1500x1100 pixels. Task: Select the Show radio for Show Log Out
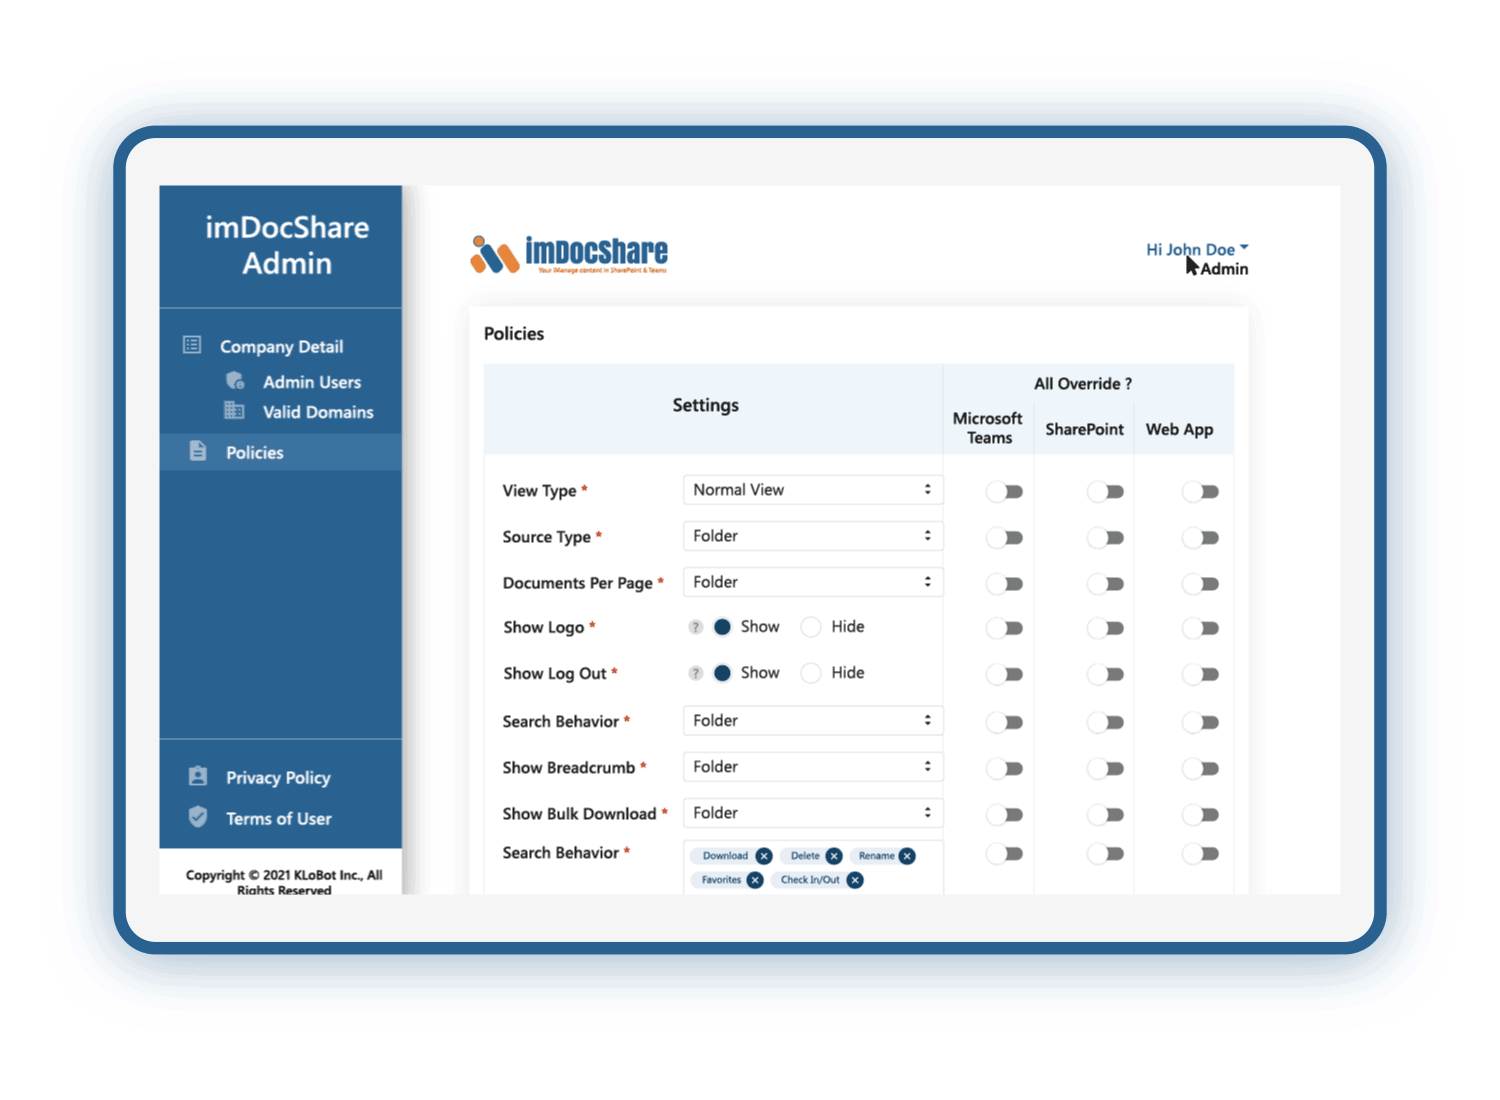[722, 673]
